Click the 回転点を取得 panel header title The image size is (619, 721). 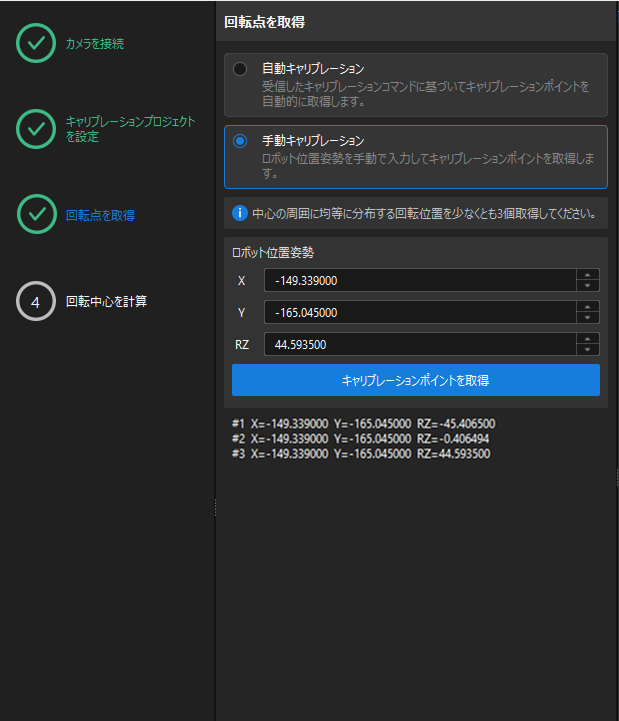[x=264, y=22]
